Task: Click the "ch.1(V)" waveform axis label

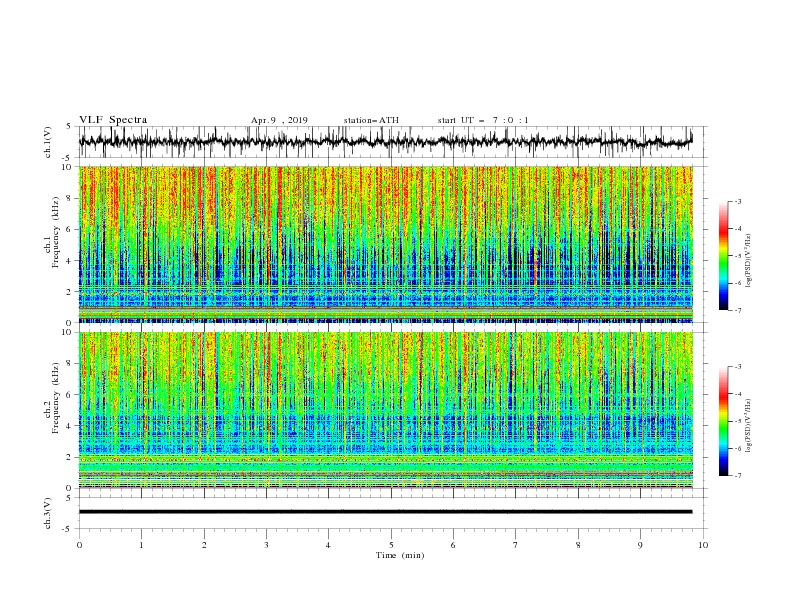Action: 48,142
